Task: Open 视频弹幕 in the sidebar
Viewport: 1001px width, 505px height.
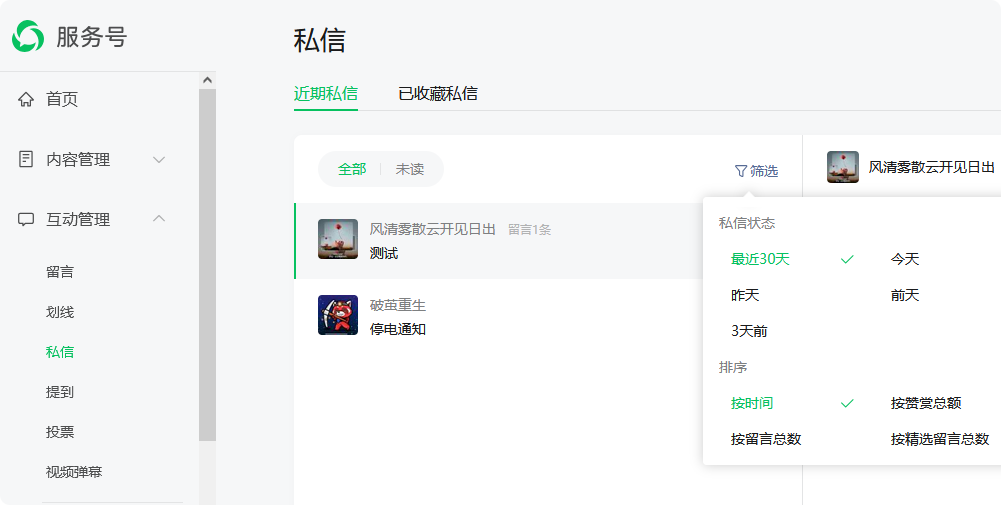Action: (x=74, y=472)
